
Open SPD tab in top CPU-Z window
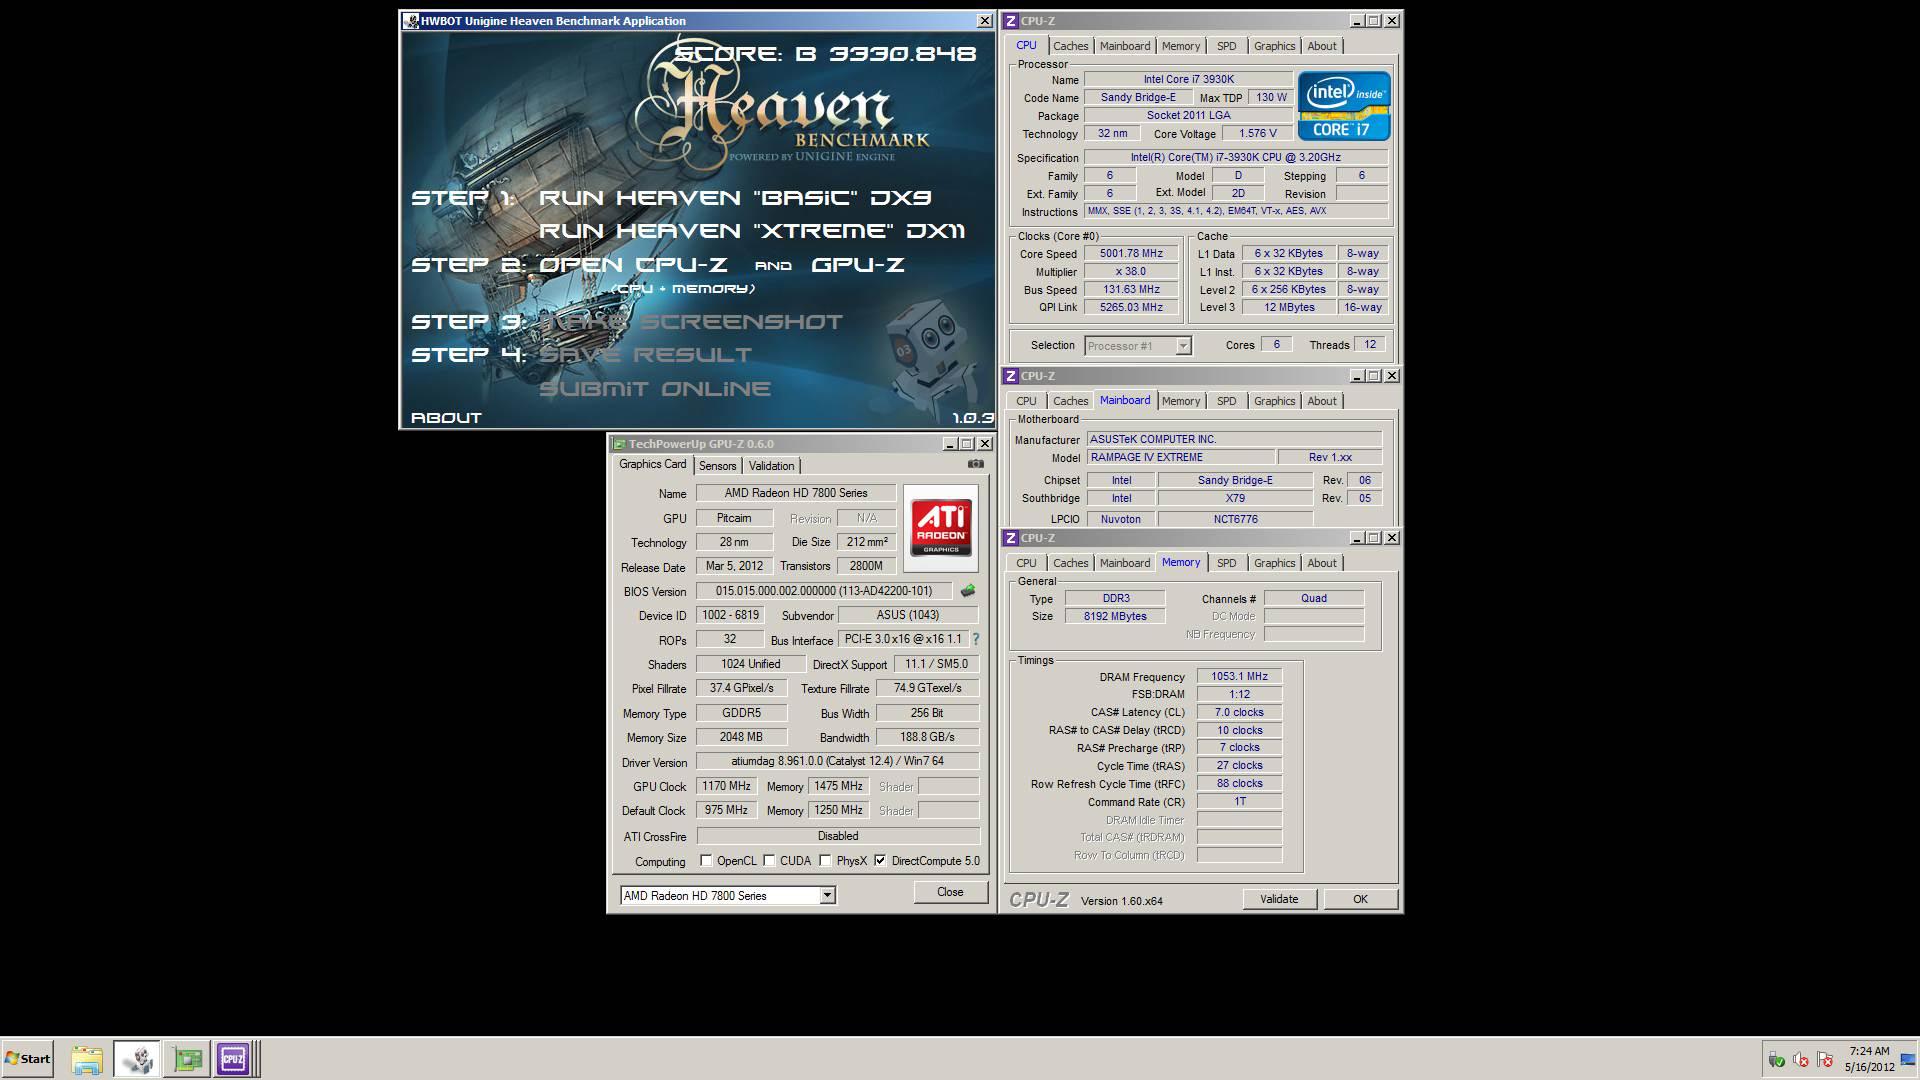1226,46
